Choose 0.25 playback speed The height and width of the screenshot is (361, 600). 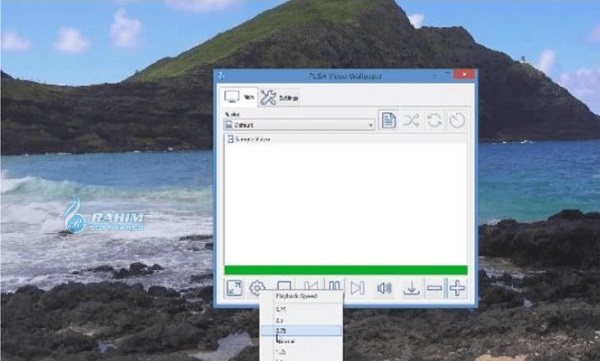(x=301, y=309)
